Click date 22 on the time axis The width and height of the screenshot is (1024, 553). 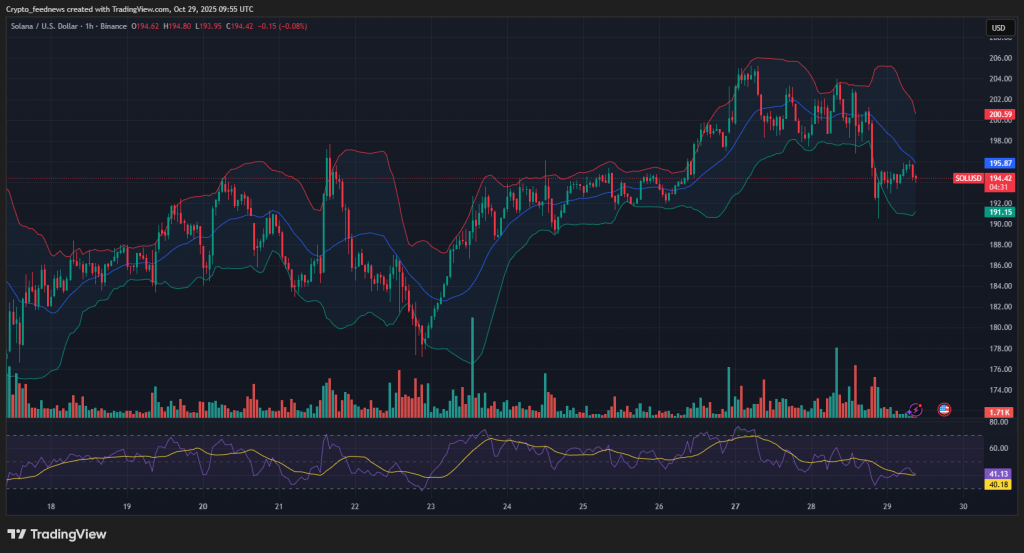355,507
